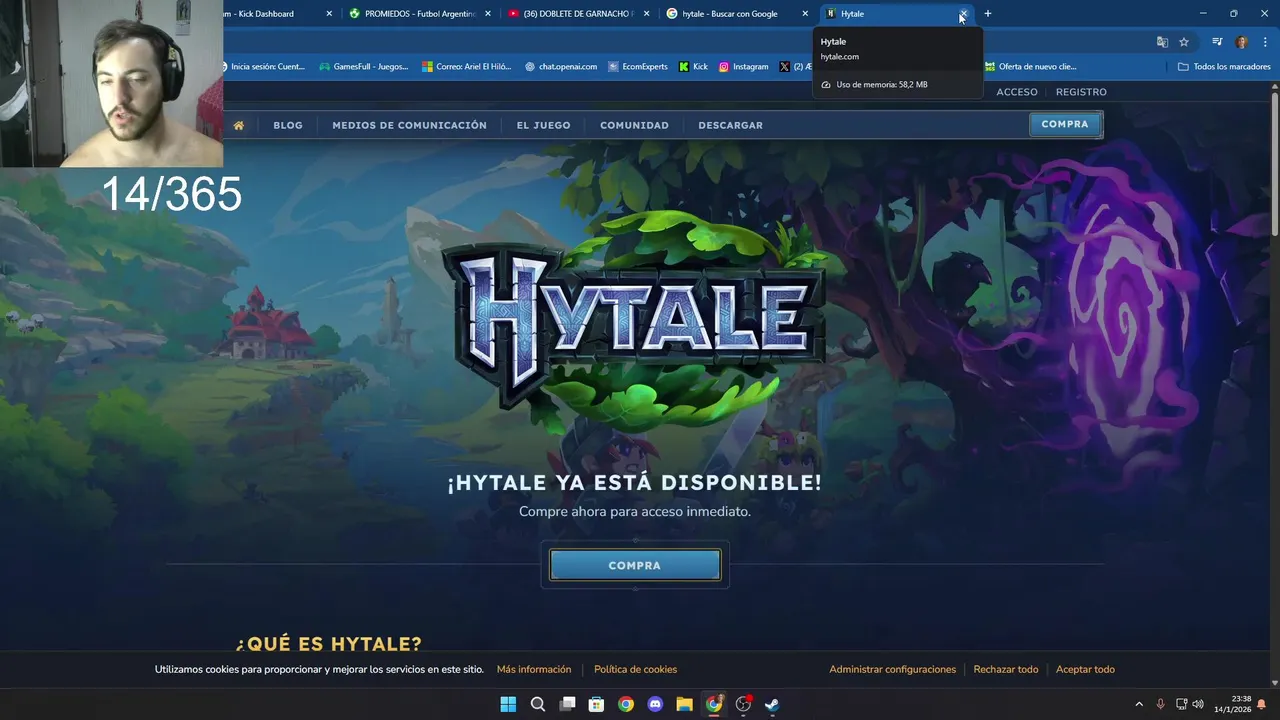This screenshot has height=720, width=1280.
Task: Open Chrome's three-dot menu
Action: coord(1265,42)
